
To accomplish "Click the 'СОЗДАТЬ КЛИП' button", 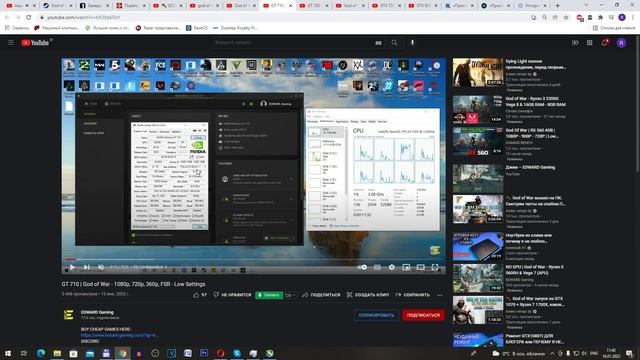I will tap(368, 295).
